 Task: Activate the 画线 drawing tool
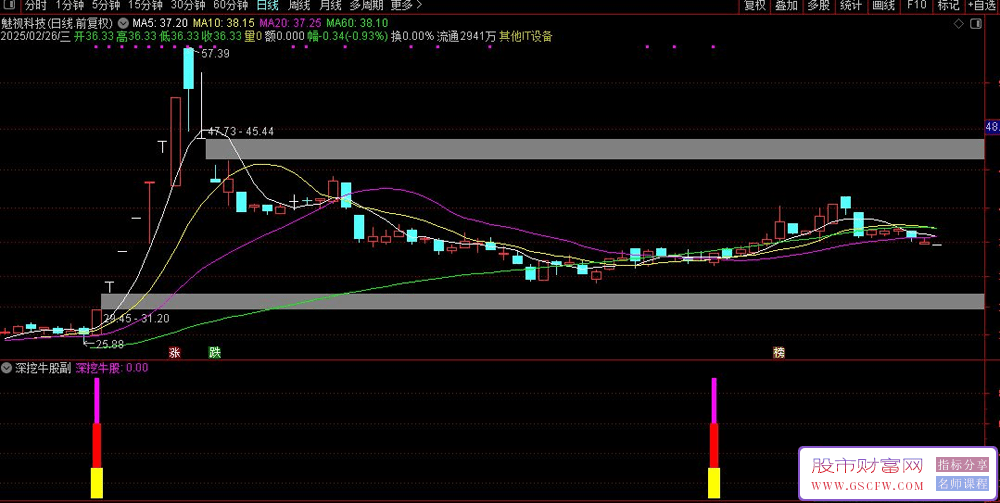883,6
